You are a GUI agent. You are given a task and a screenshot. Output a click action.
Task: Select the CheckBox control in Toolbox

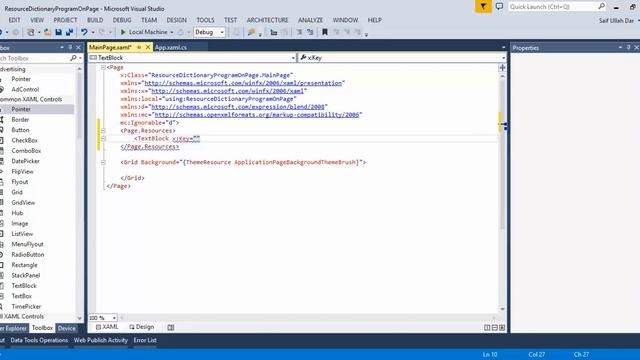(x=24, y=140)
